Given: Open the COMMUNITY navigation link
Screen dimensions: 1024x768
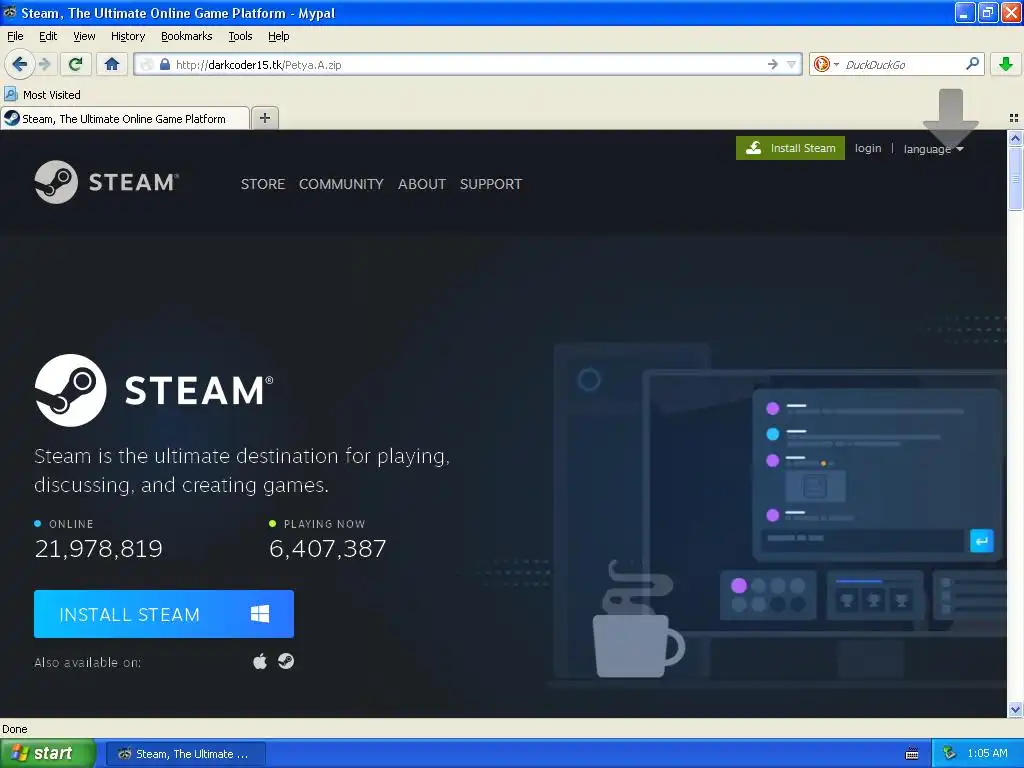Looking at the screenshot, I should 341,184.
